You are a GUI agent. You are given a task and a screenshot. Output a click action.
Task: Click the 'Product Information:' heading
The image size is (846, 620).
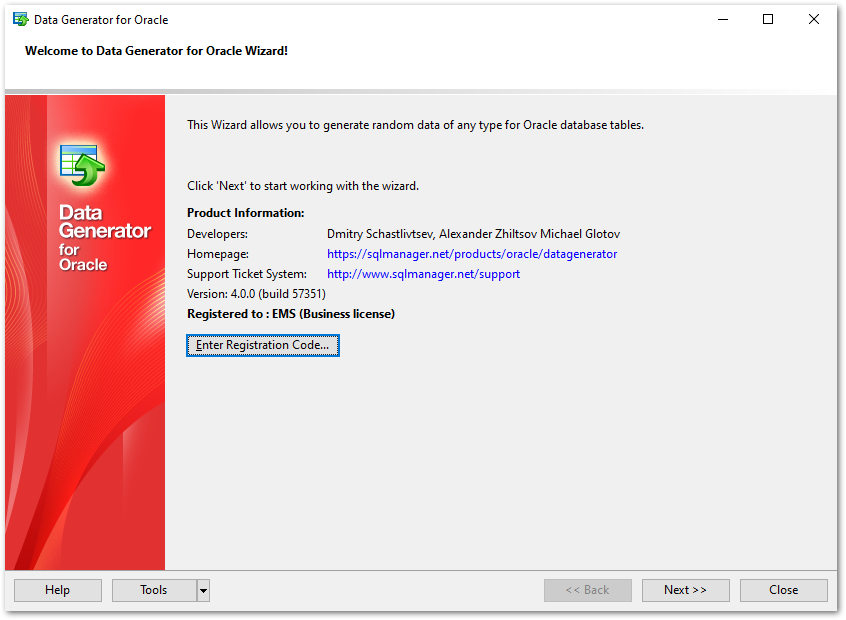pos(245,213)
